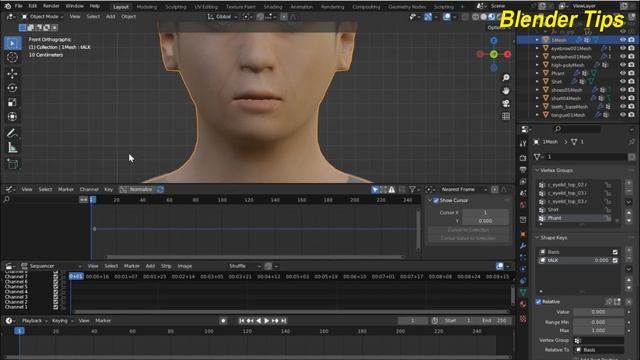Open the Render menu
640x360 pixels.
click(x=51, y=6)
